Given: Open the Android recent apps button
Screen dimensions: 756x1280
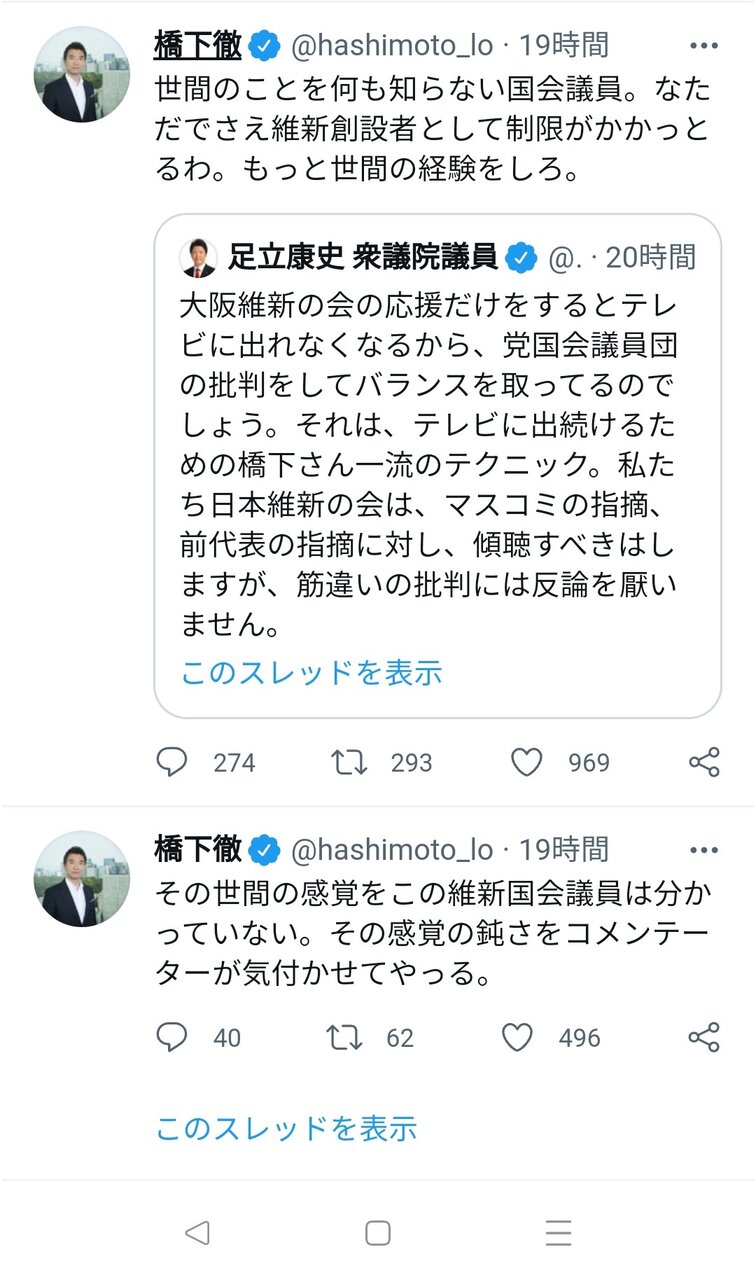Looking at the screenshot, I should [x=558, y=1232].
